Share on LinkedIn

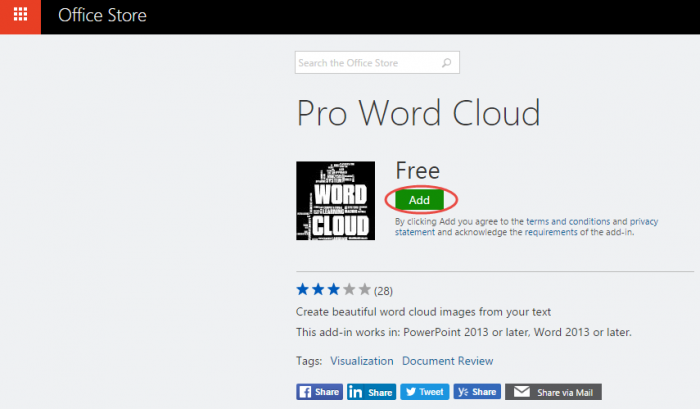point(371,392)
